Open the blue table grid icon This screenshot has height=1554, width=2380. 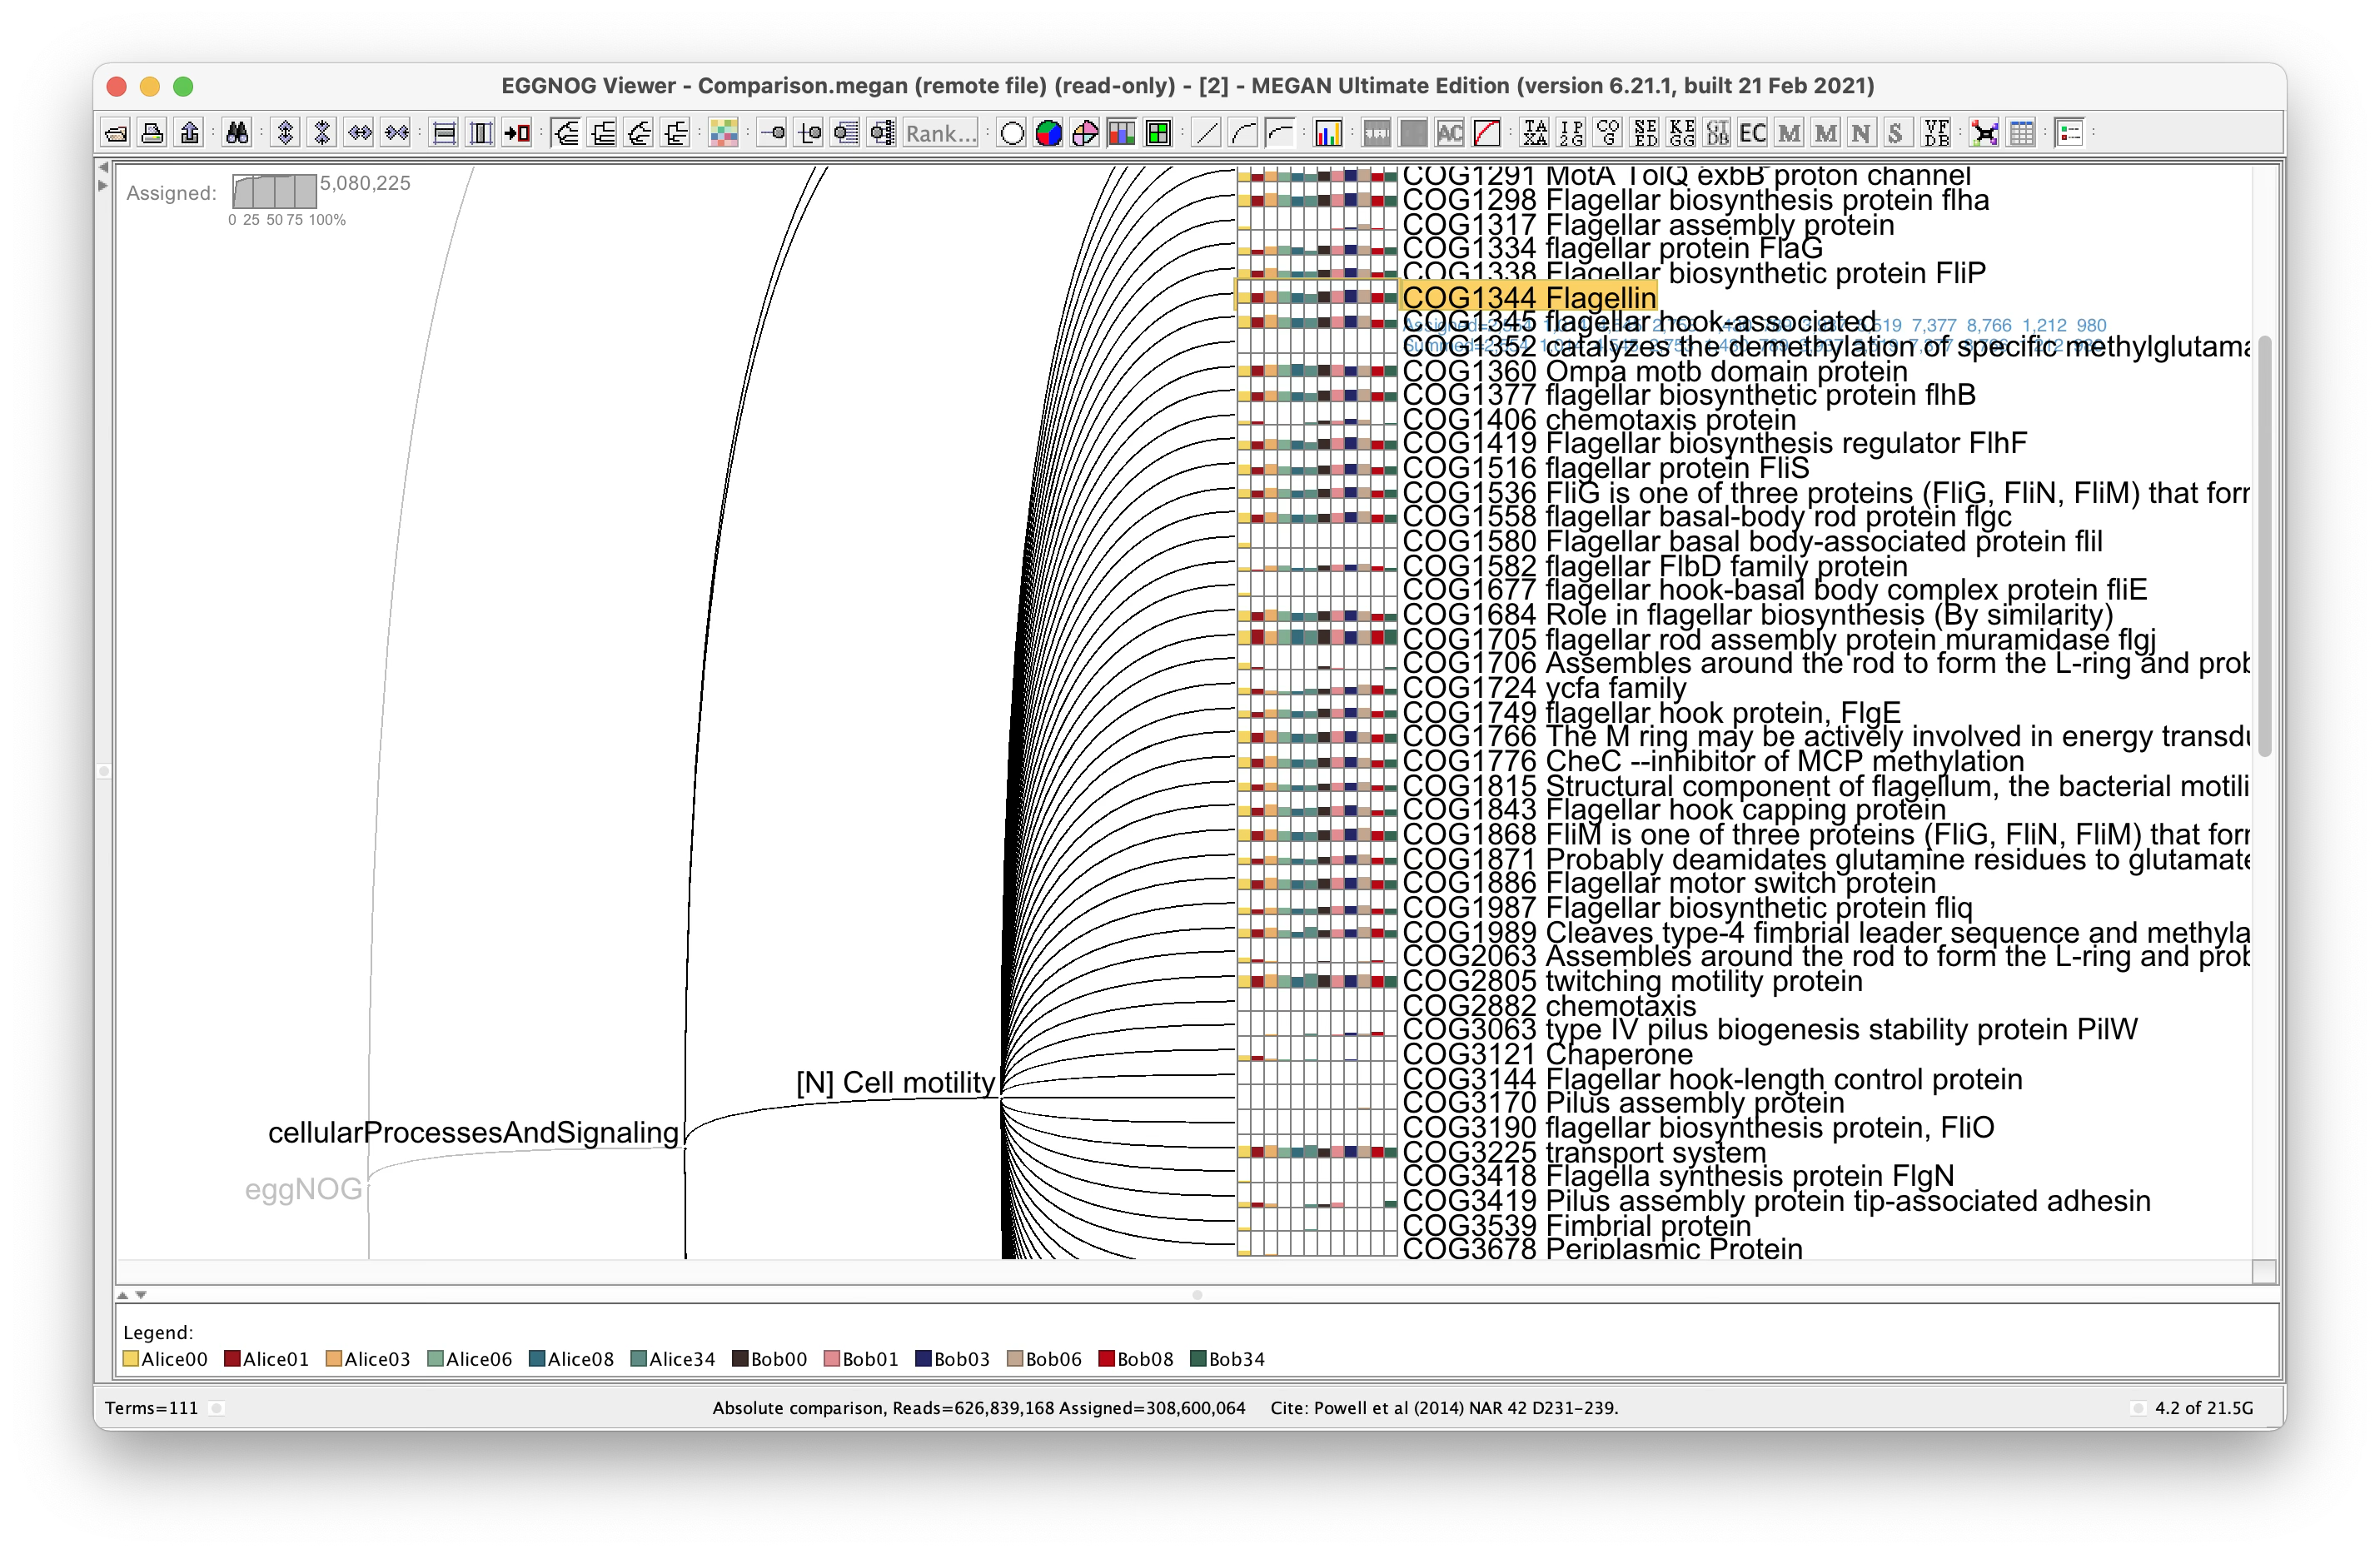point(2022,133)
